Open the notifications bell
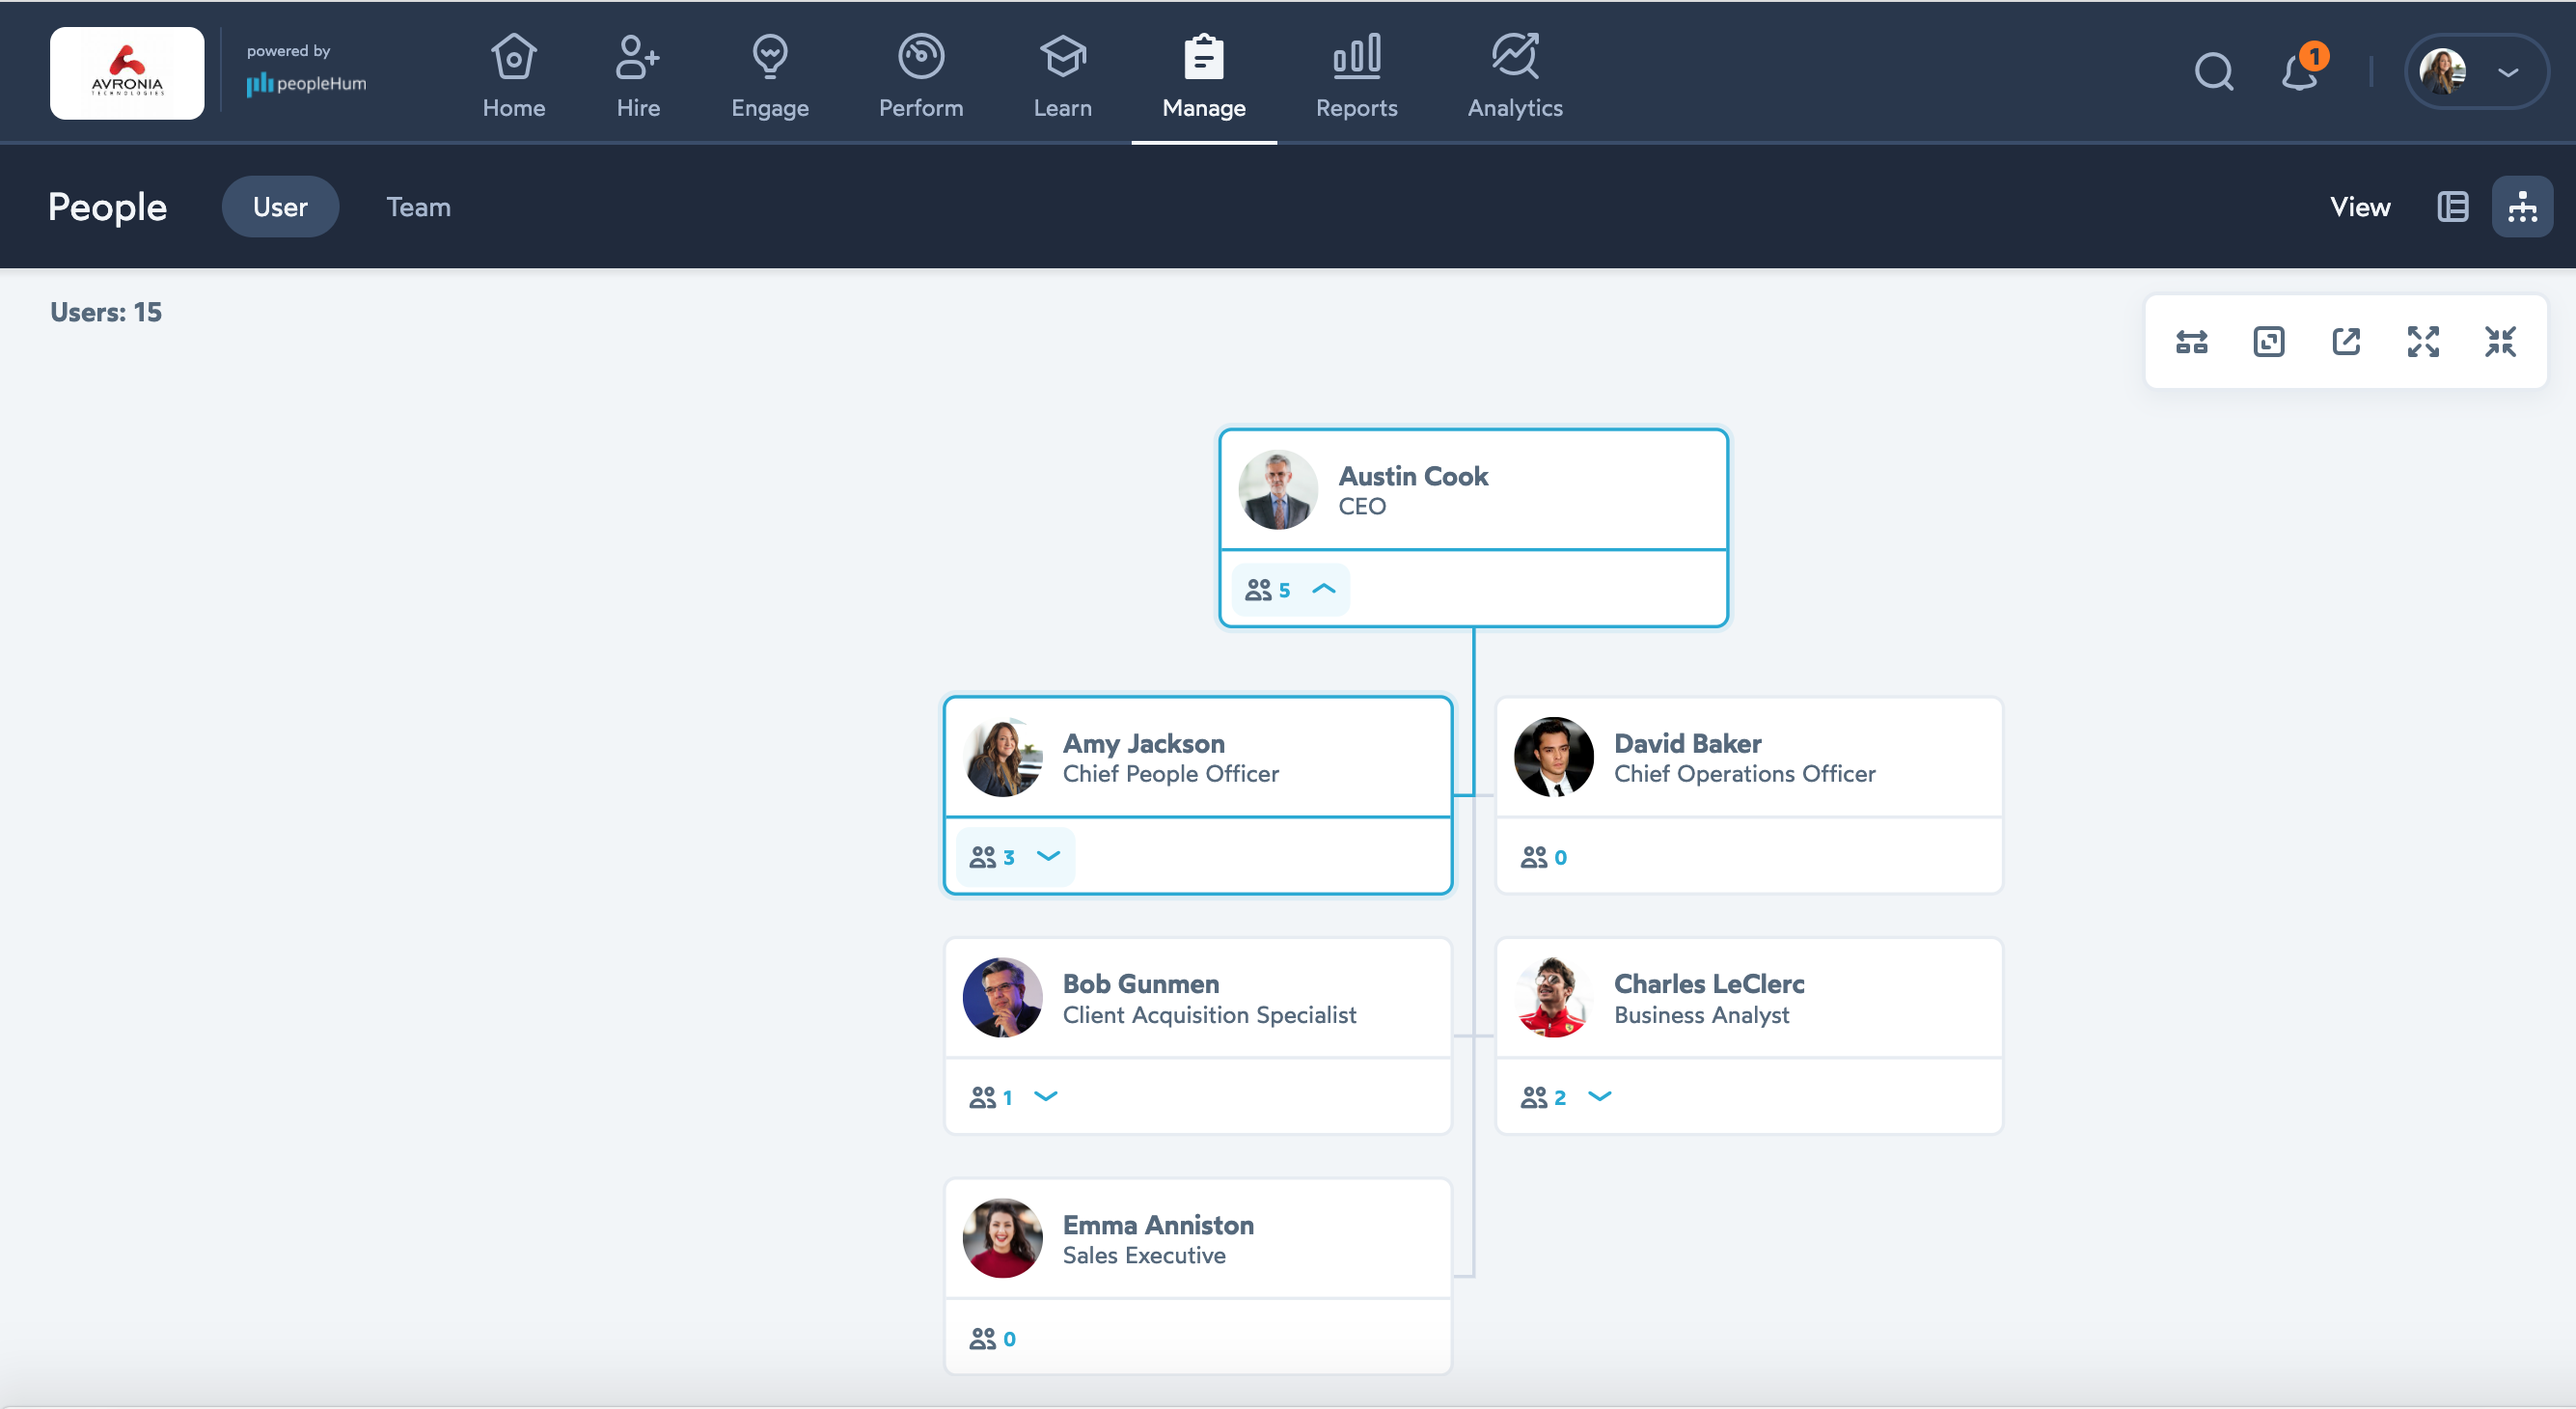This screenshot has width=2576, height=1409. pyautogui.click(x=2300, y=72)
